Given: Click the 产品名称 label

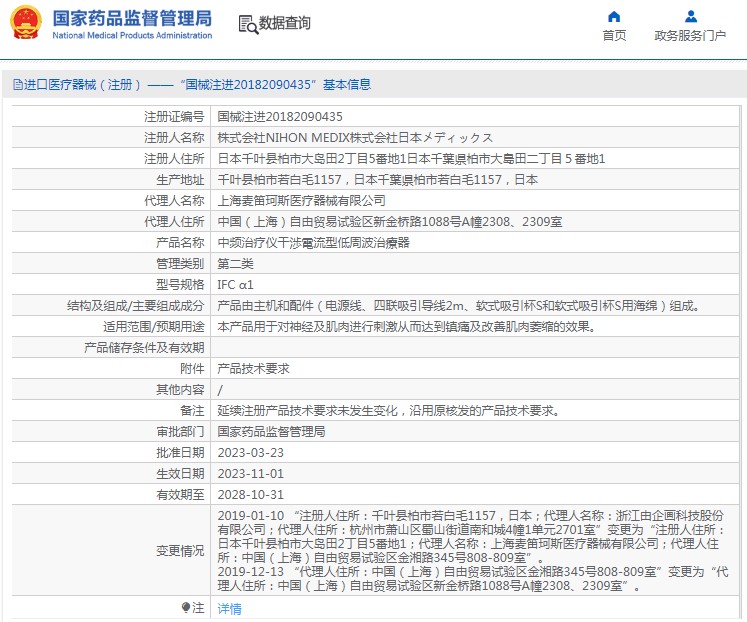Looking at the screenshot, I should click(x=180, y=242).
